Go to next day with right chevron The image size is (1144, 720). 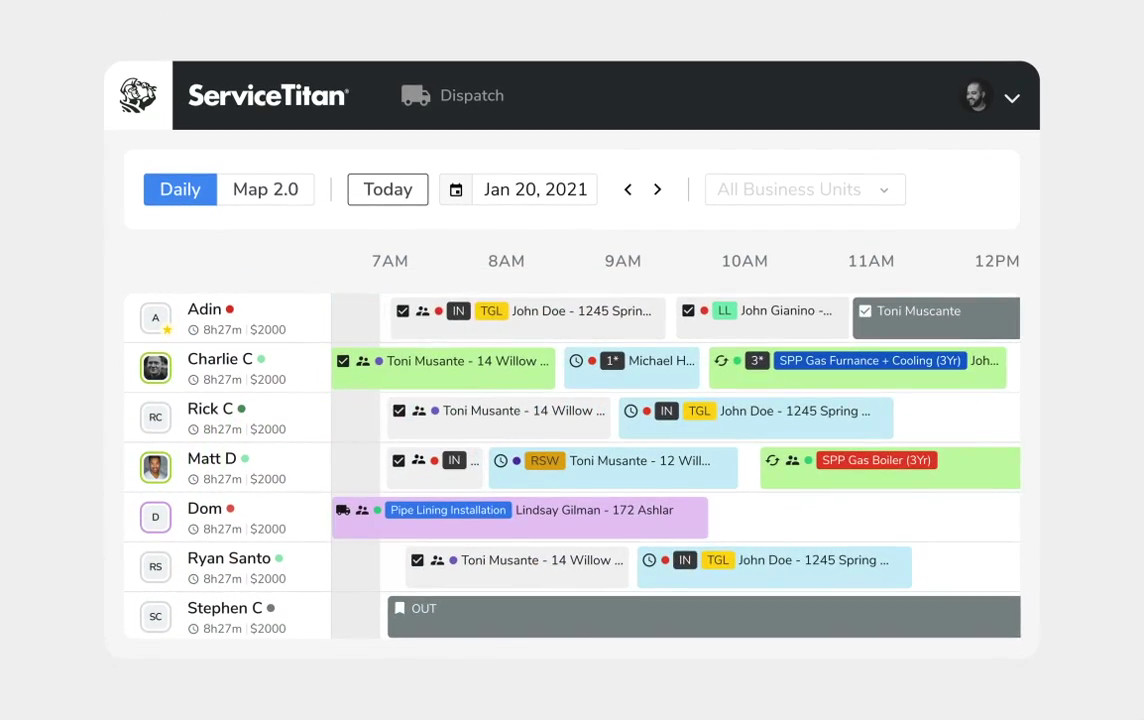click(x=657, y=190)
